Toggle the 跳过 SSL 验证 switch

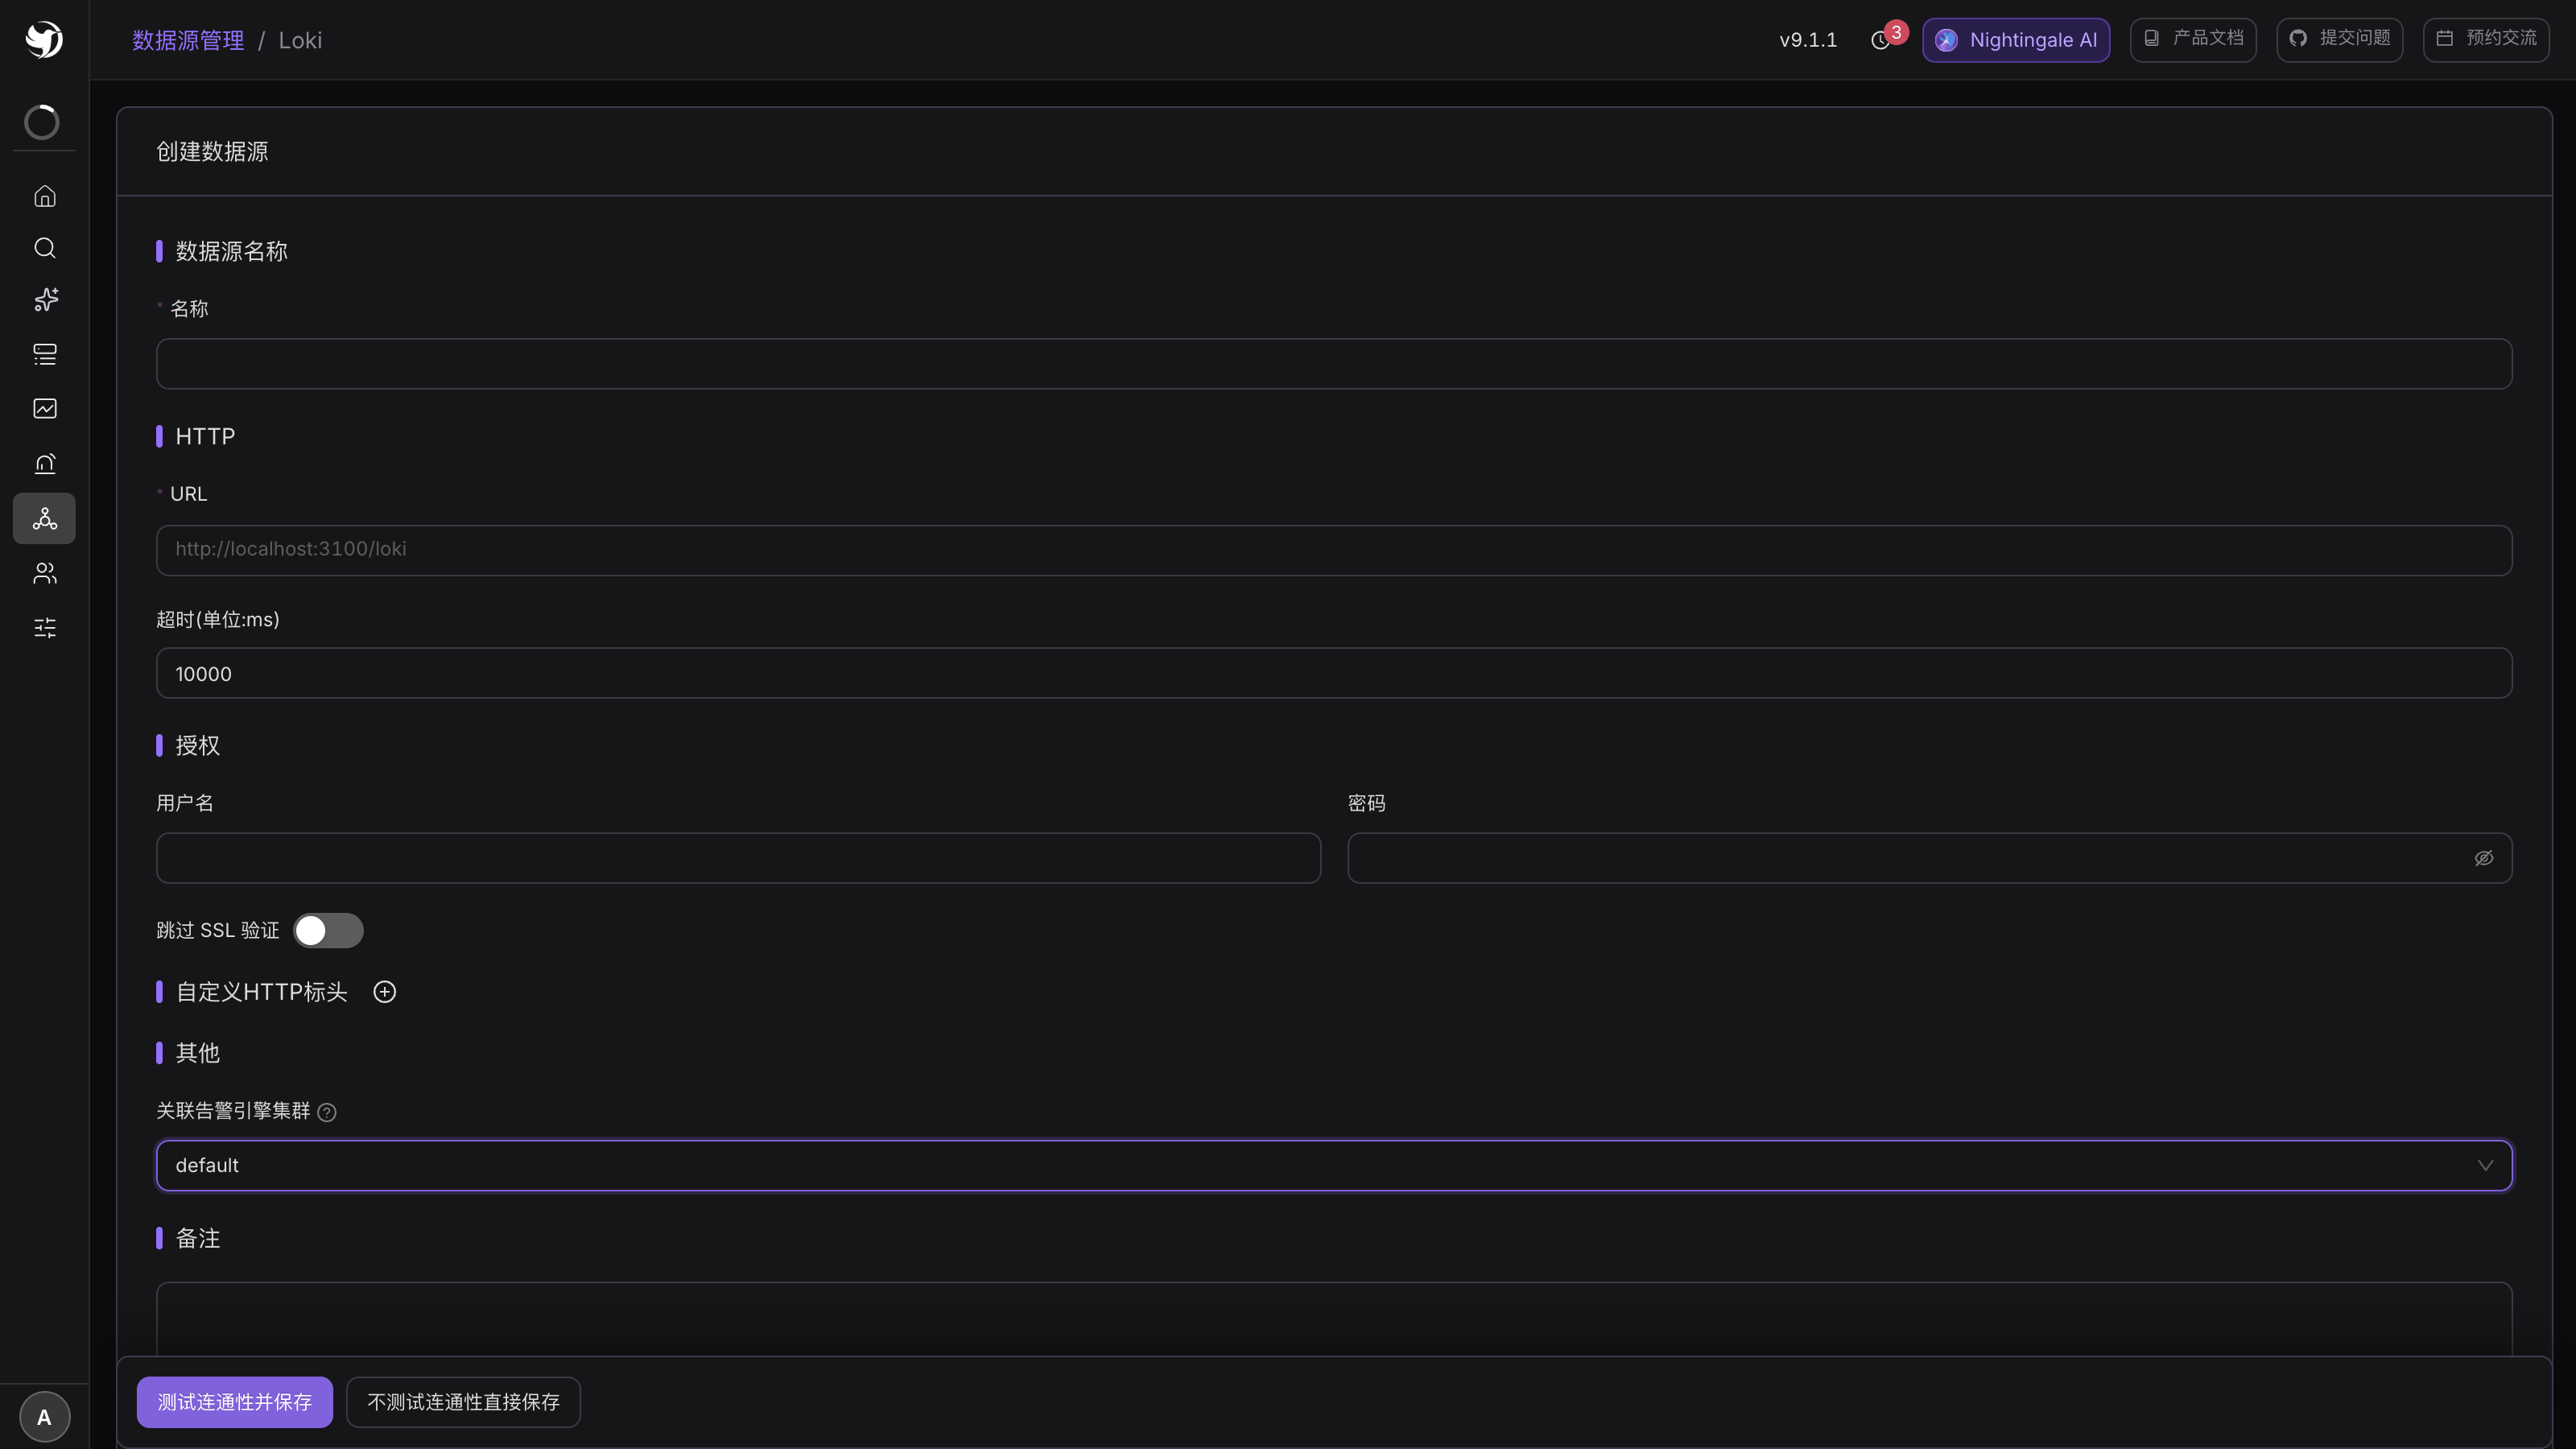328,931
